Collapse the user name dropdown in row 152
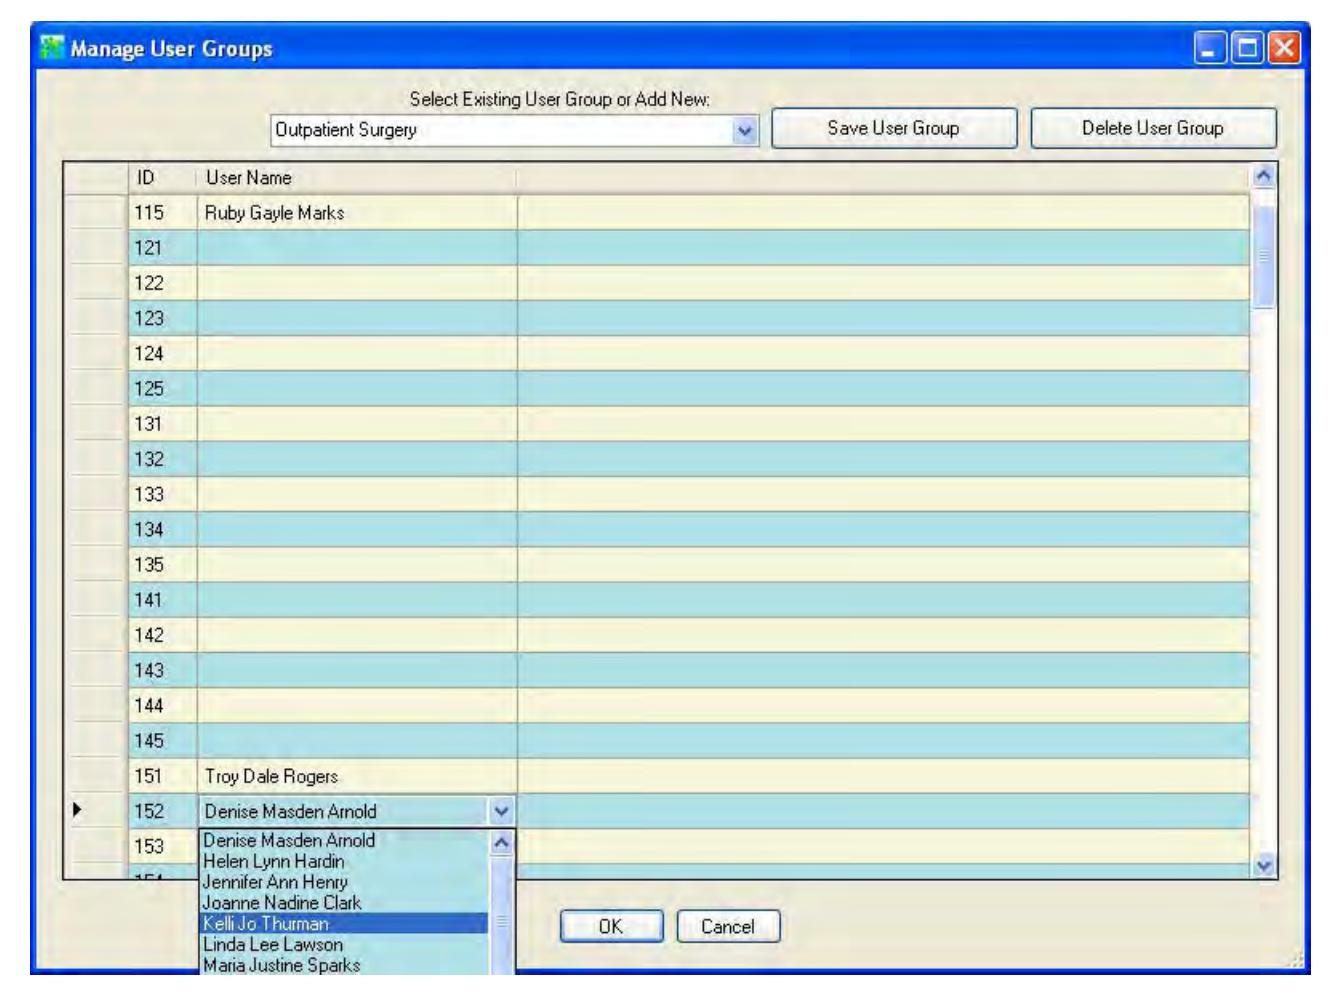Image resolution: width=1335 pixels, height=1001 pixels. coord(502,812)
